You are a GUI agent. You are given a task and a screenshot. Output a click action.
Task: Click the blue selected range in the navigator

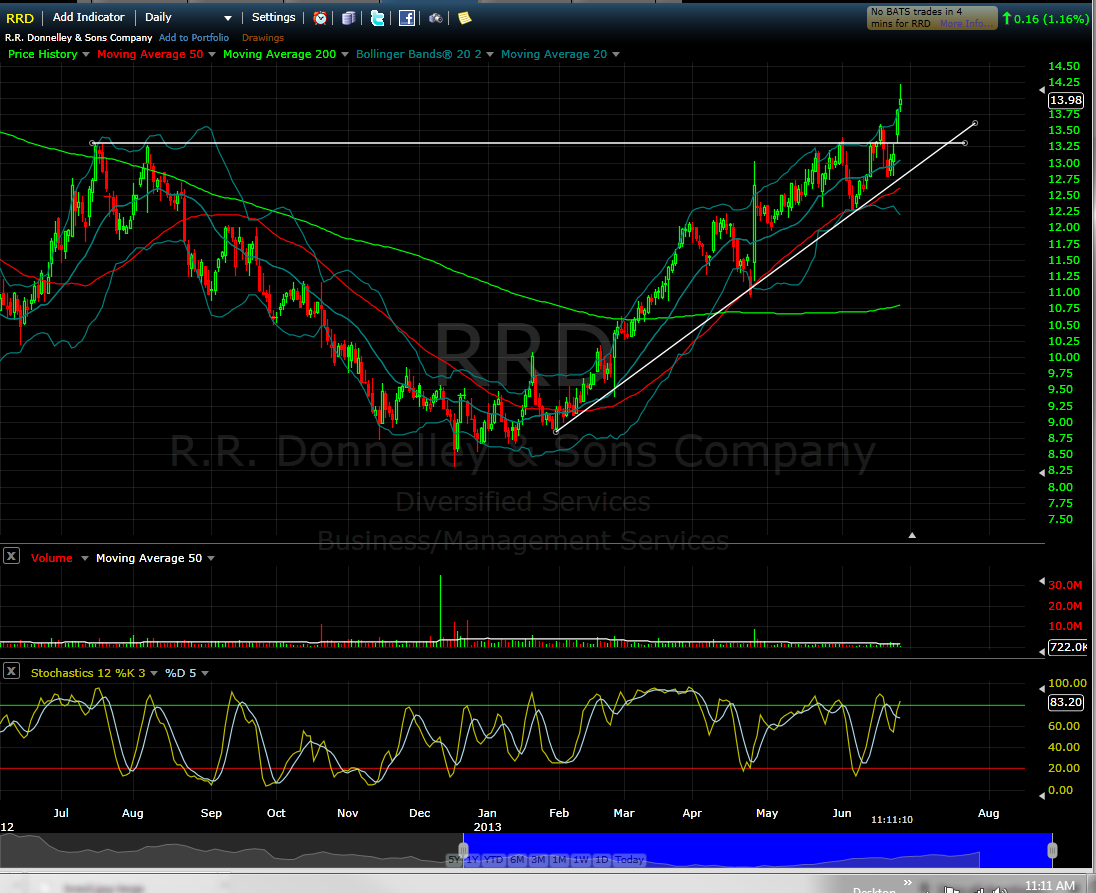(758, 850)
